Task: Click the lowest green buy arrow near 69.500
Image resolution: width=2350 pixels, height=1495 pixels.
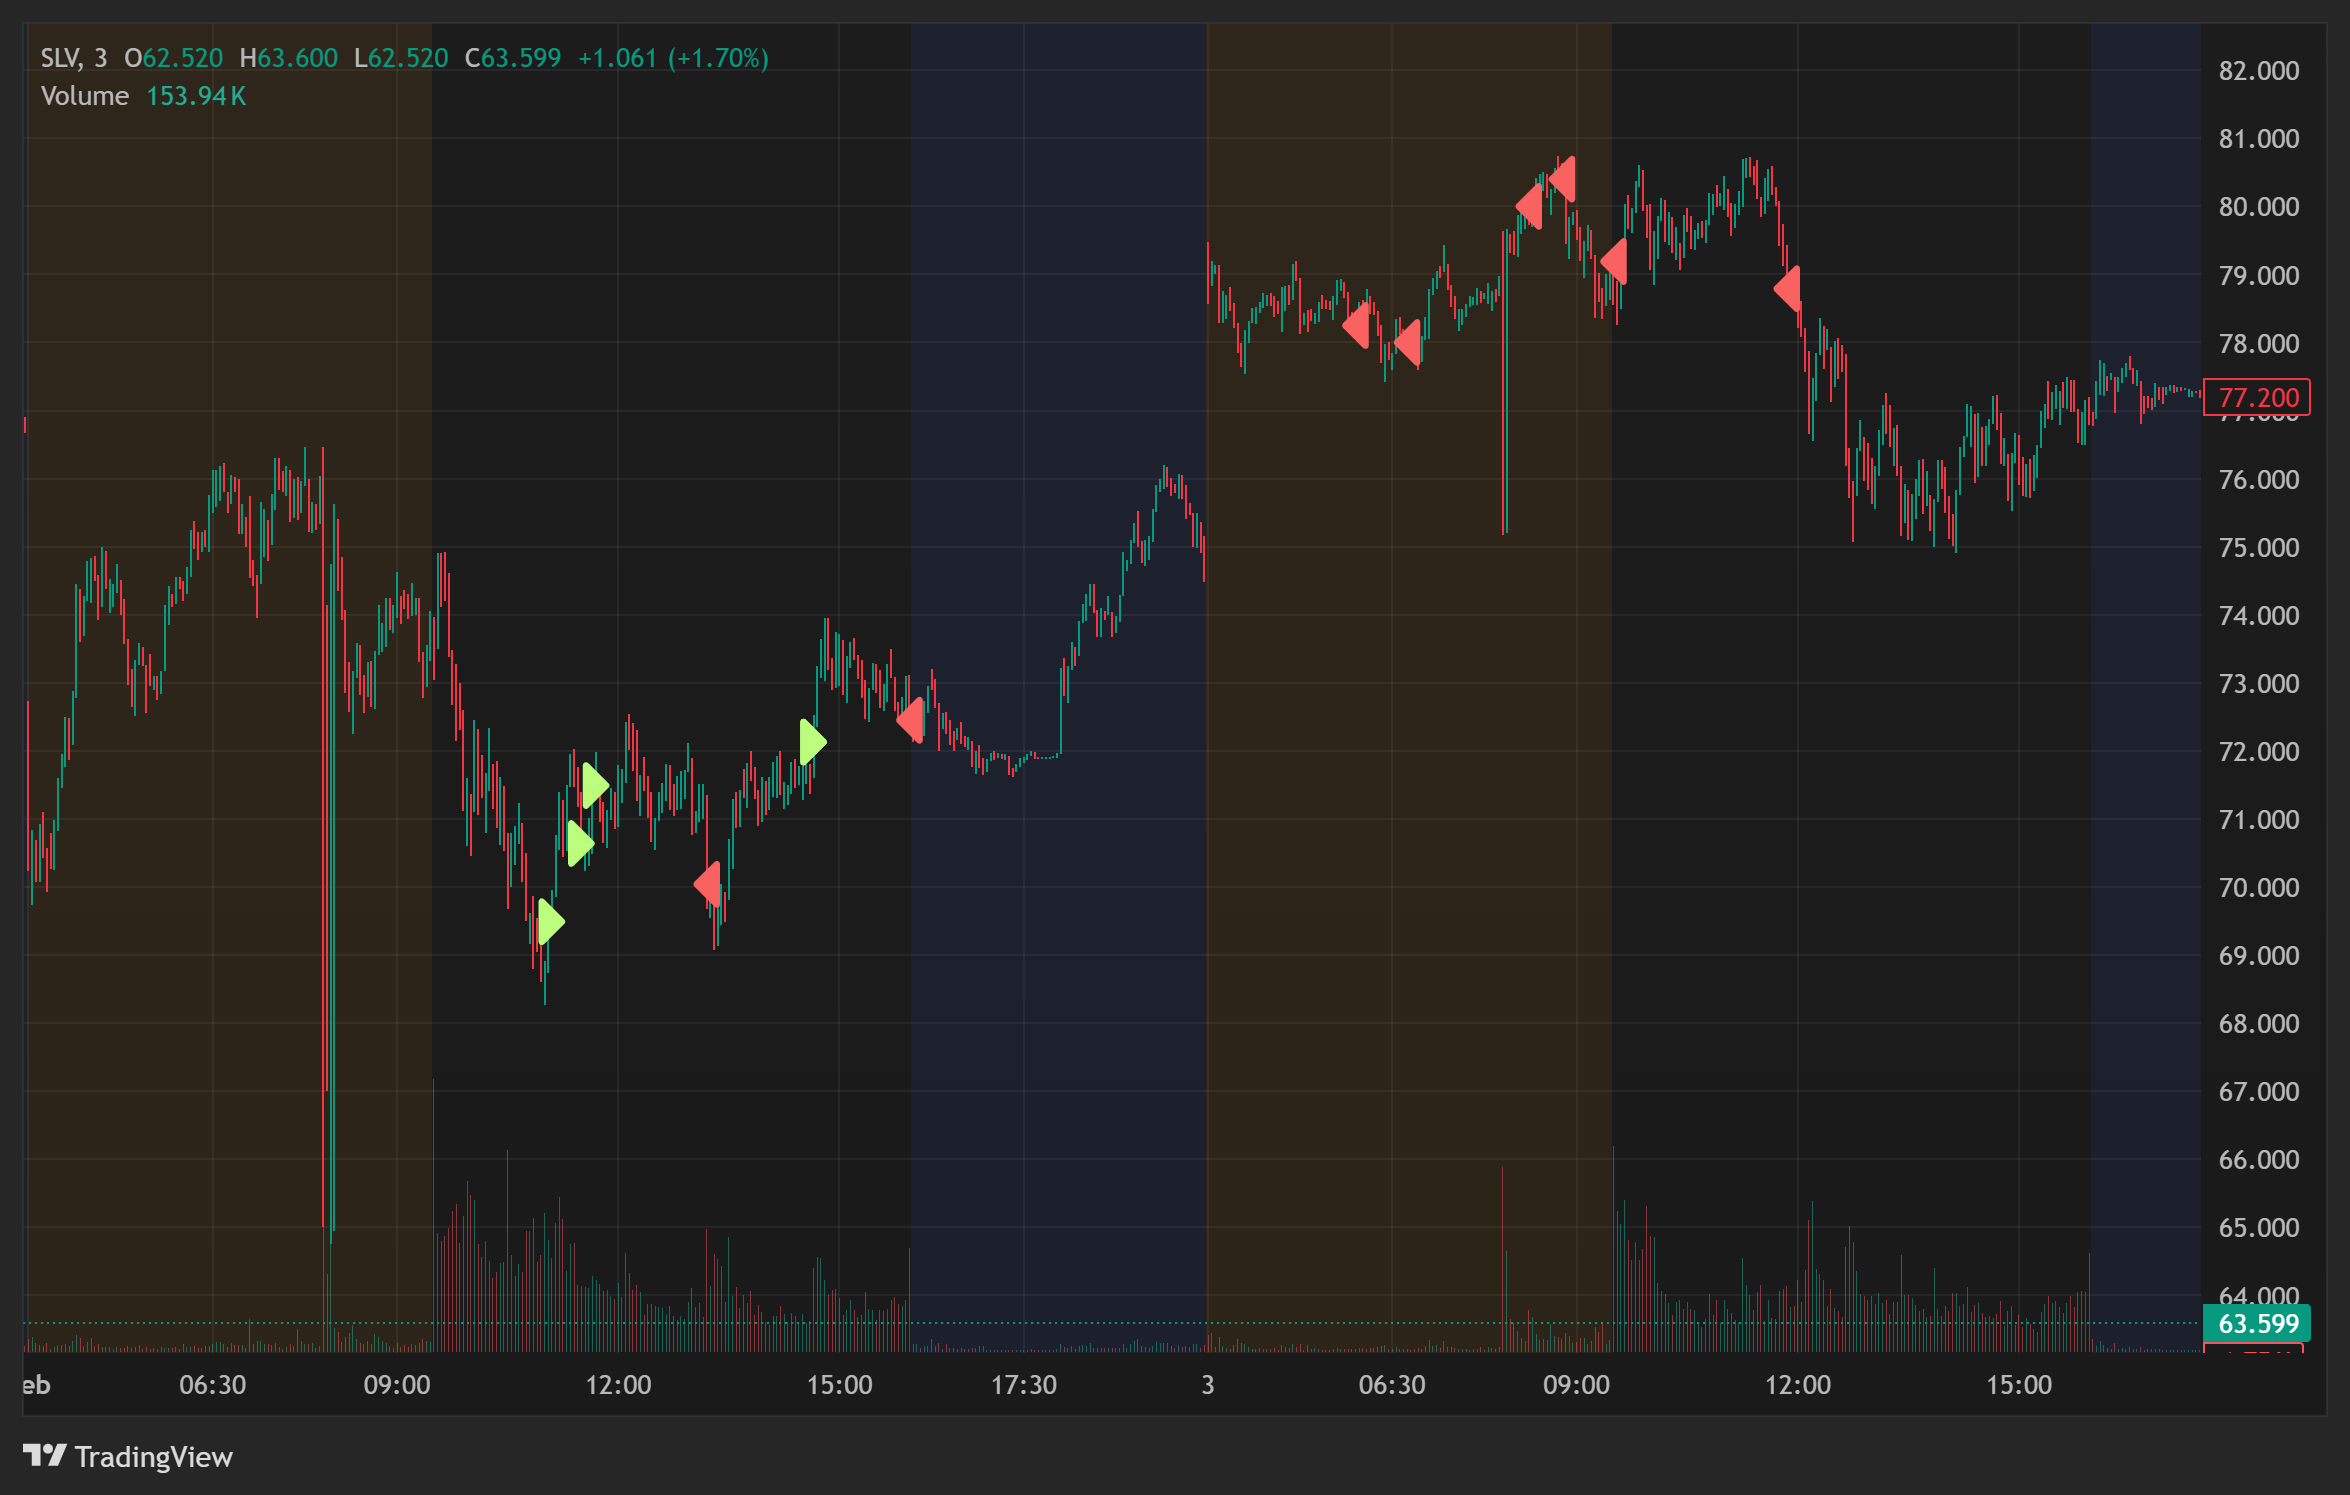Action: [550, 922]
